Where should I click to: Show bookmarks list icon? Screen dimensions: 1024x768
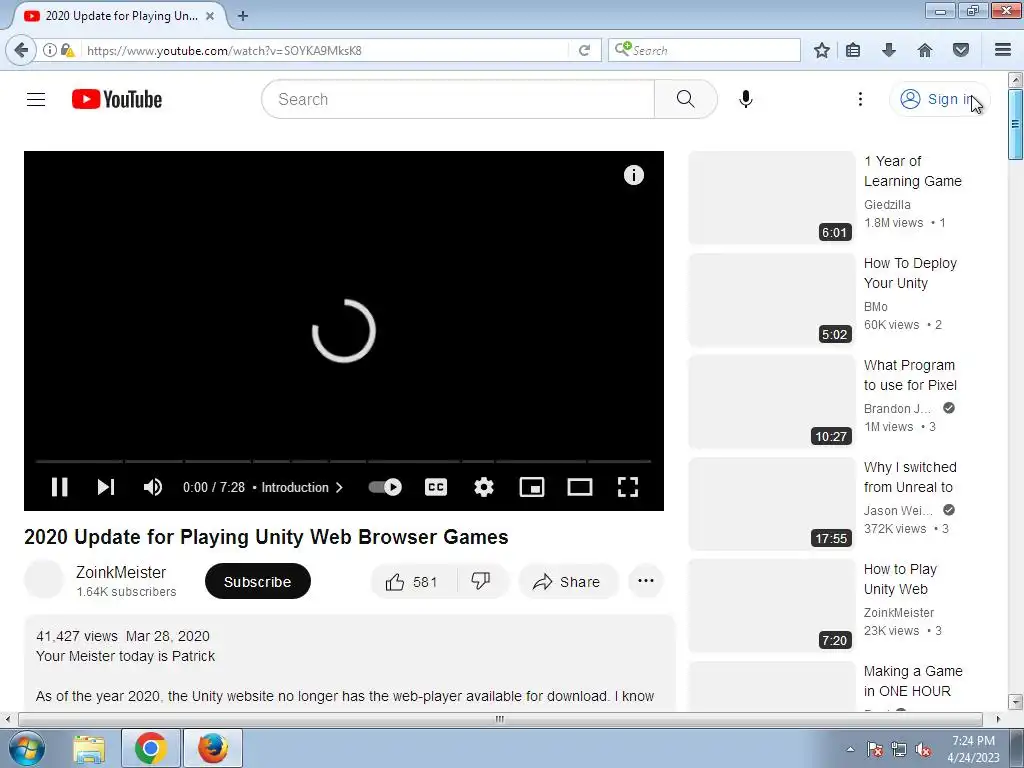(853, 50)
